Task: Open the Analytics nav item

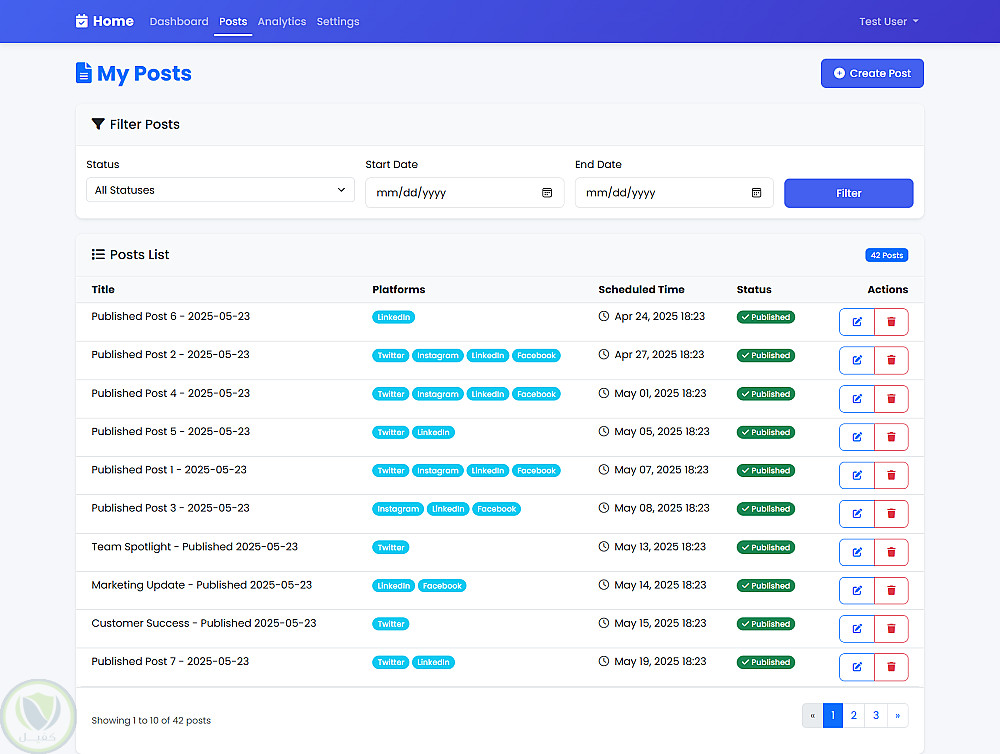Action: coord(281,21)
